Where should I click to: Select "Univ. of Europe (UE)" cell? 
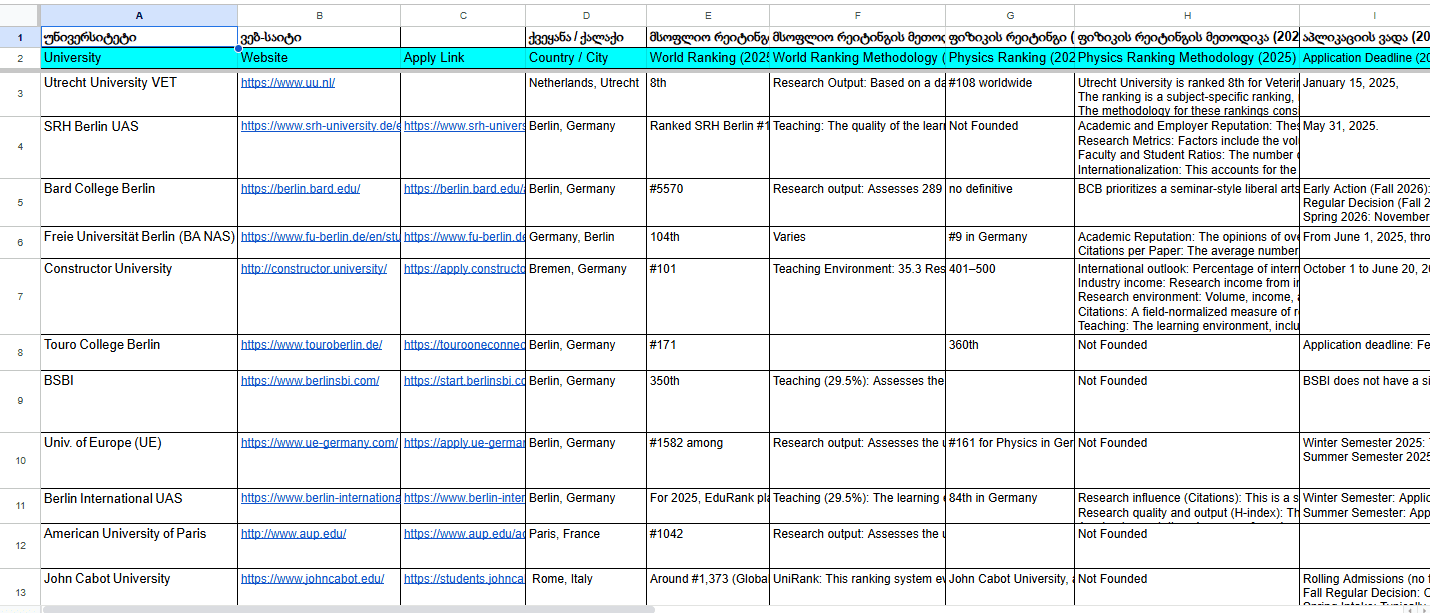pos(138,461)
